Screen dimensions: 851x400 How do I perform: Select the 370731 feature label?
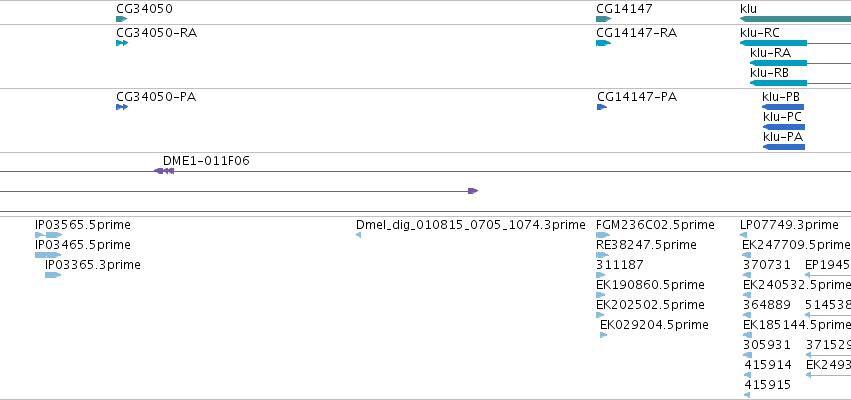(x=767, y=265)
